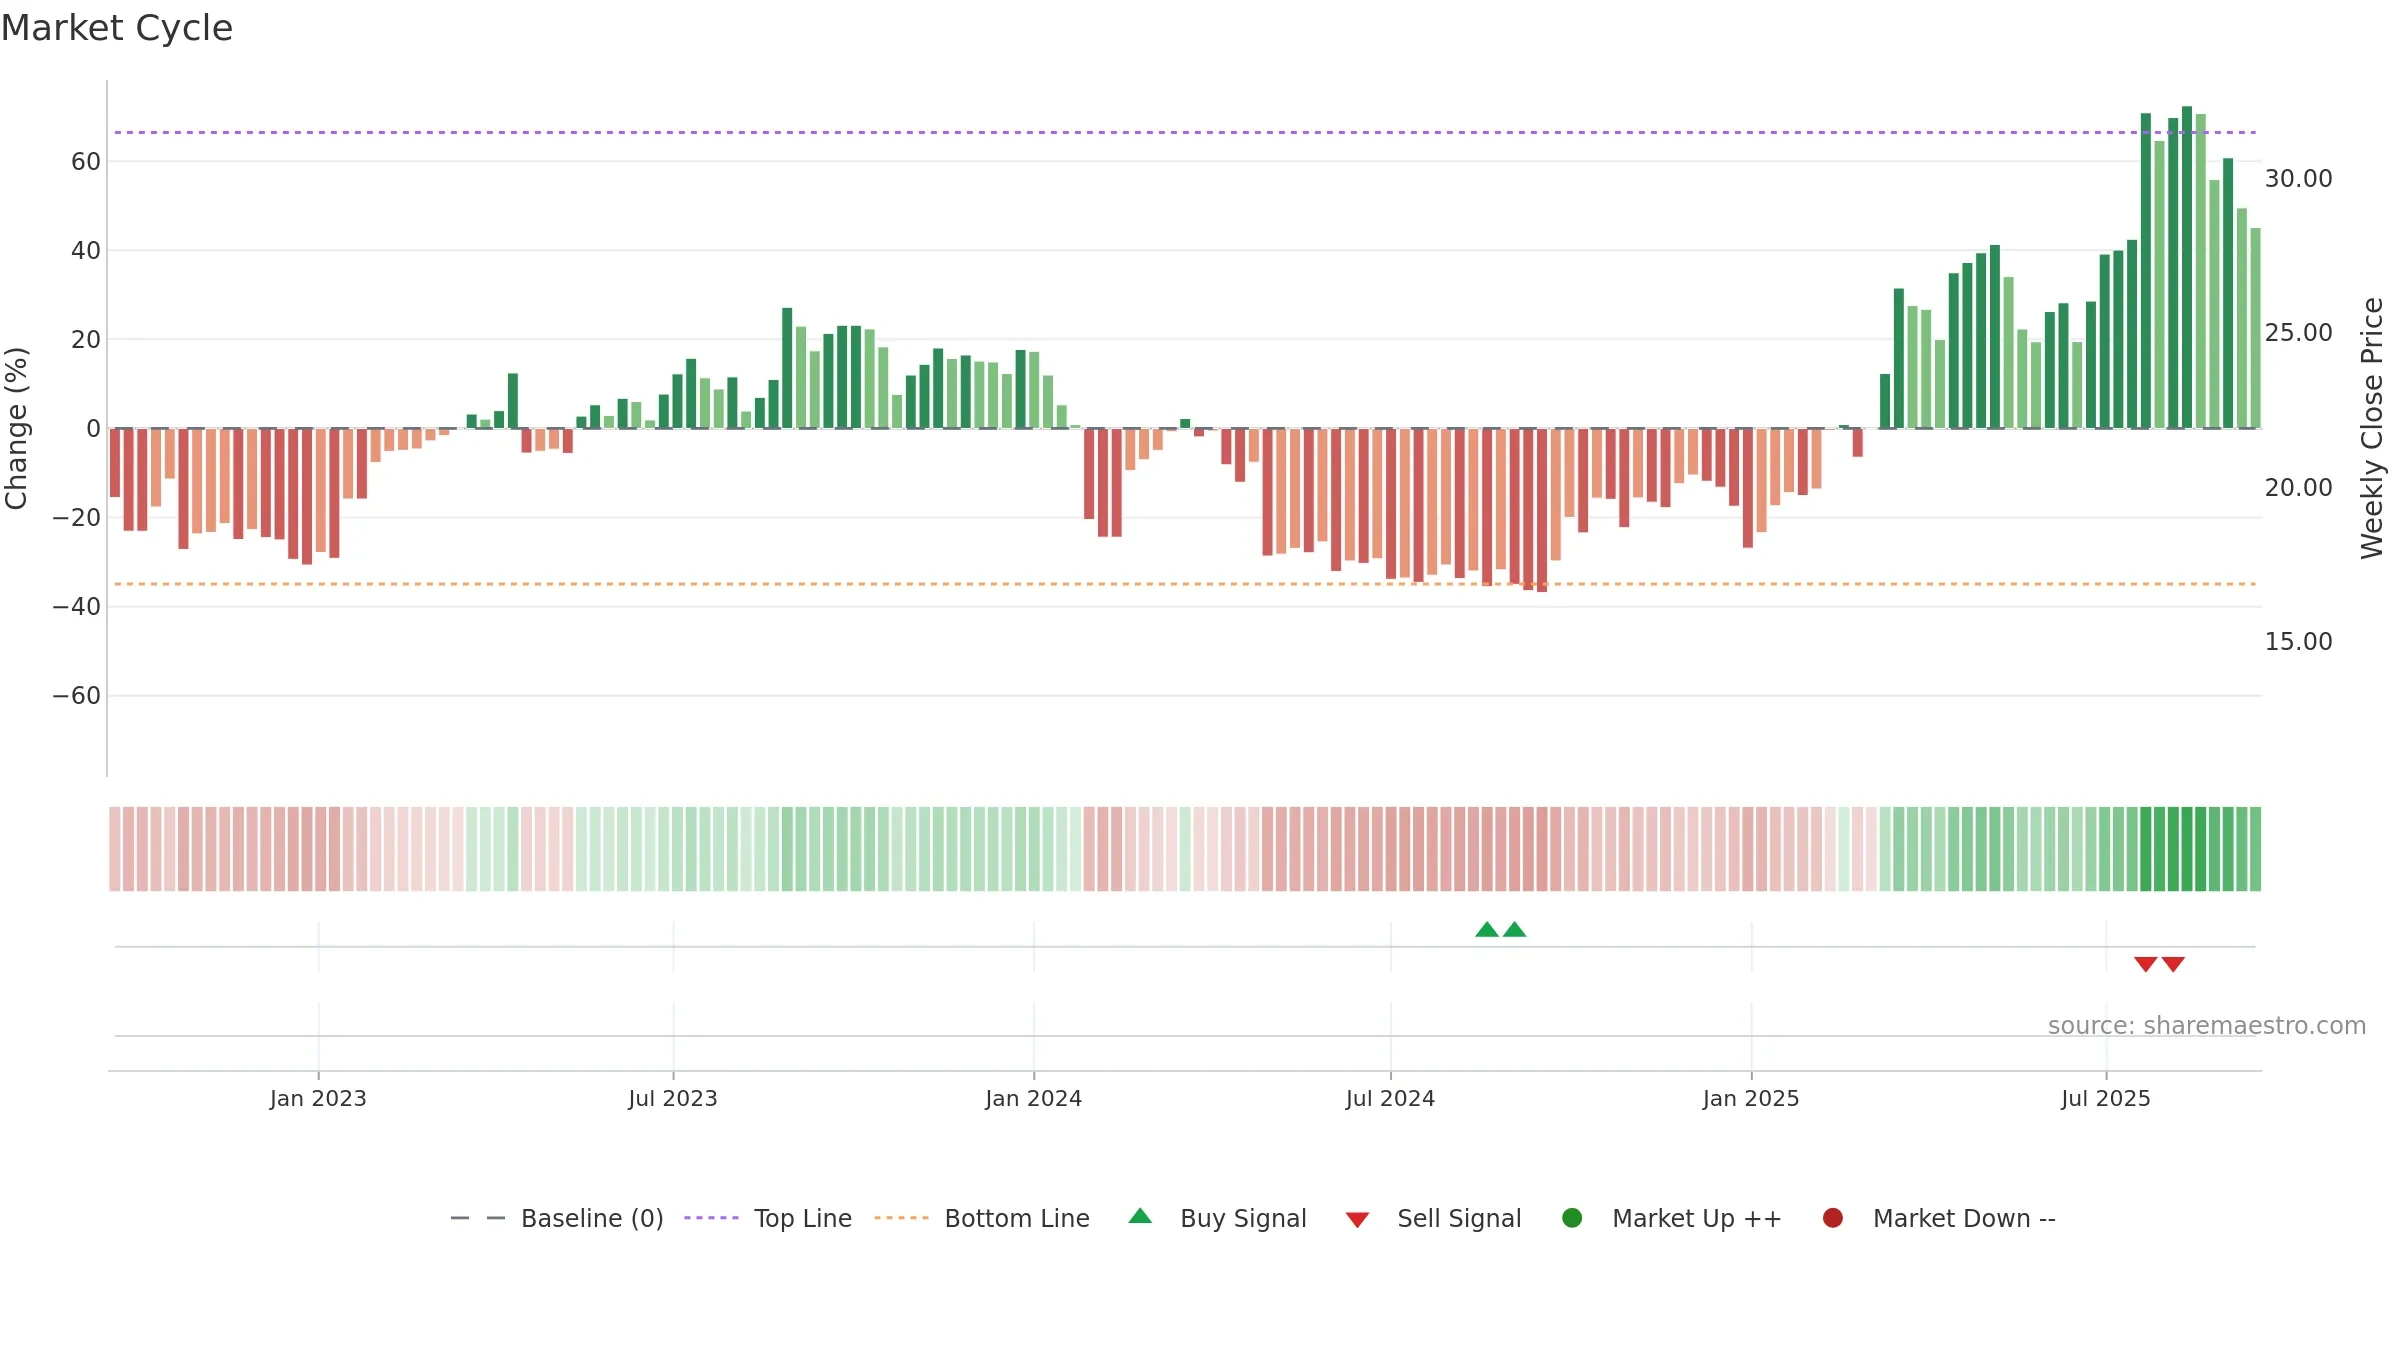Click the Market Up ++ legend label
Screen dimensions: 2400x1350
click(1697, 1218)
